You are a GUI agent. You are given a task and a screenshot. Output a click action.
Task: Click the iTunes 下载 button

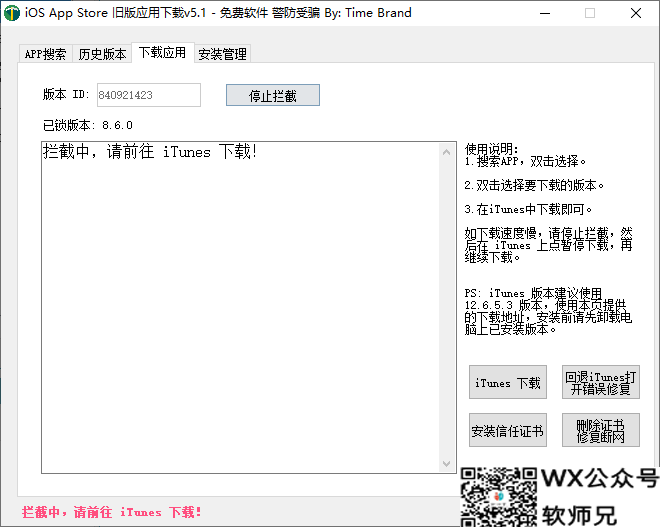coord(508,382)
